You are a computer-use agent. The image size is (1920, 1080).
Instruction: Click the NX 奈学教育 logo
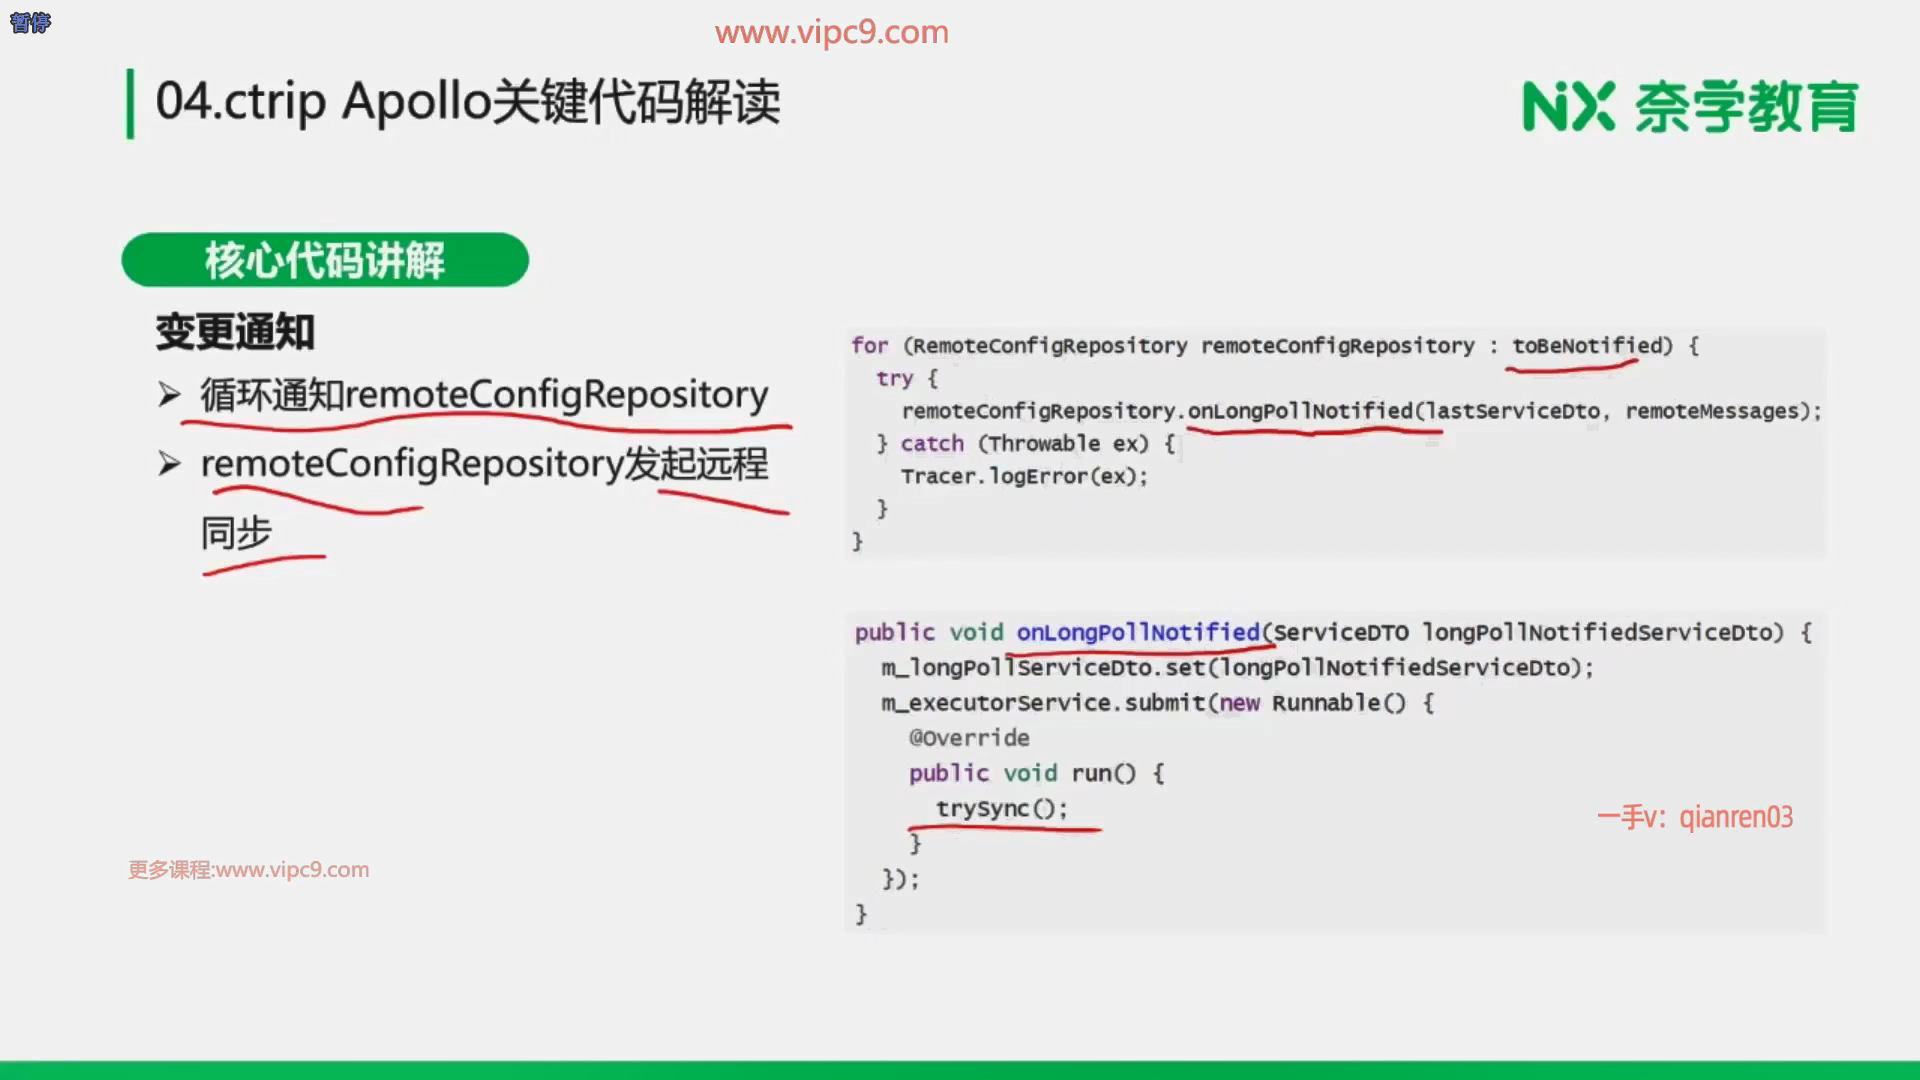(x=1689, y=107)
